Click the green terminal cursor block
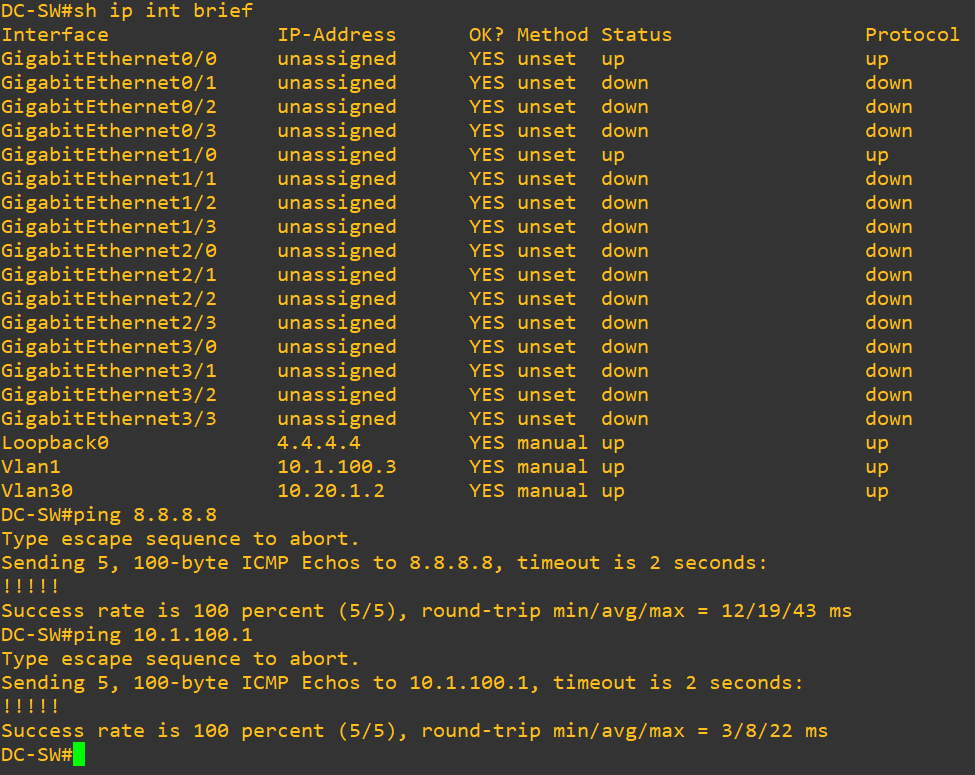 tap(79, 755)
